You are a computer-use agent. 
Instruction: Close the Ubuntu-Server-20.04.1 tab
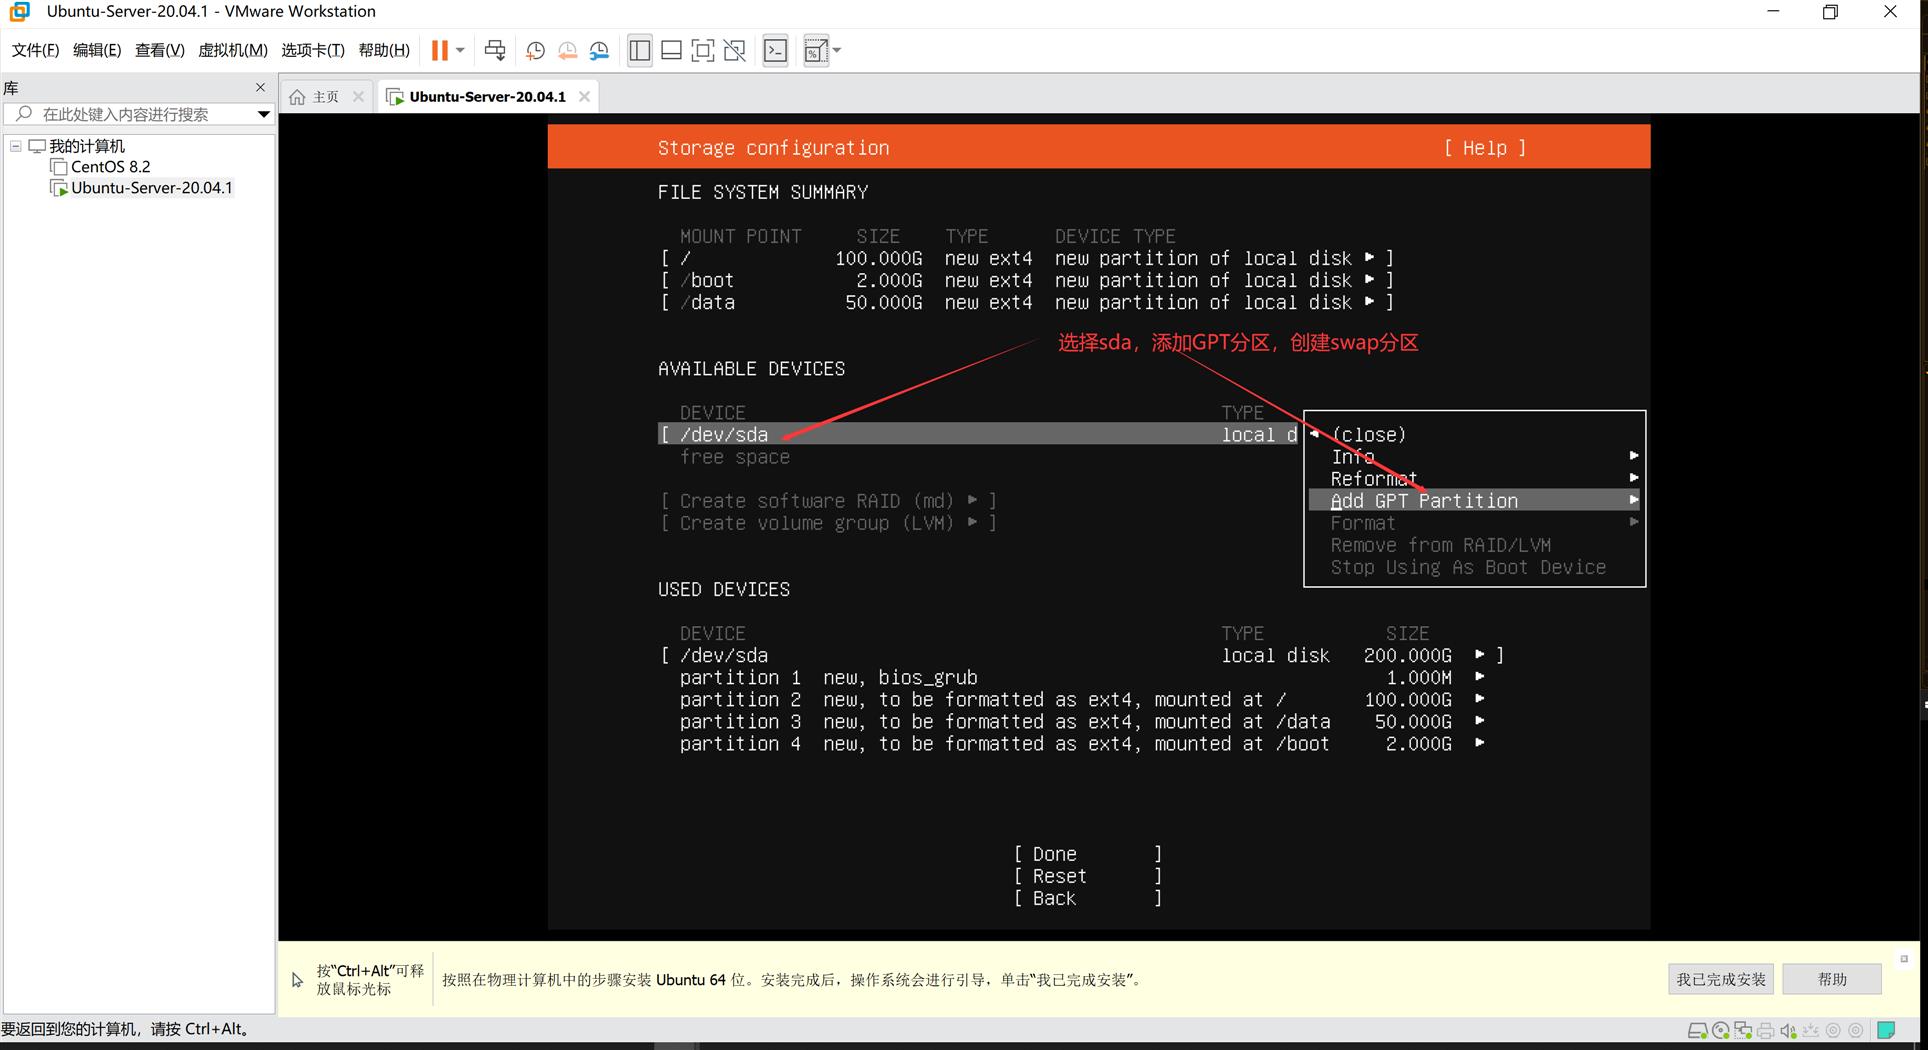584,97
